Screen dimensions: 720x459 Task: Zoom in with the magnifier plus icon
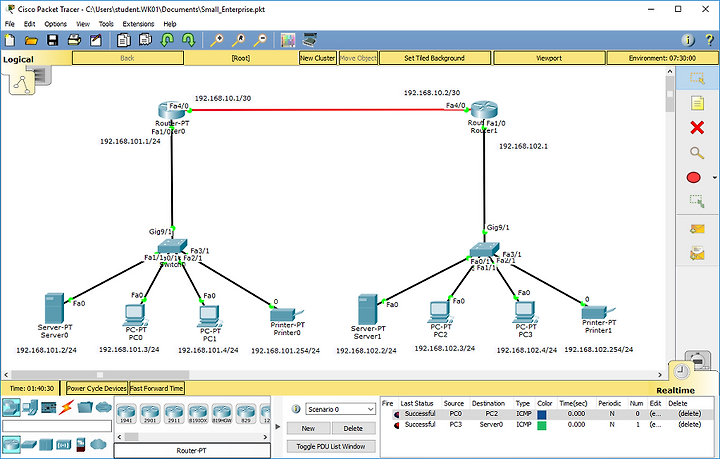(x=217, y=40)
